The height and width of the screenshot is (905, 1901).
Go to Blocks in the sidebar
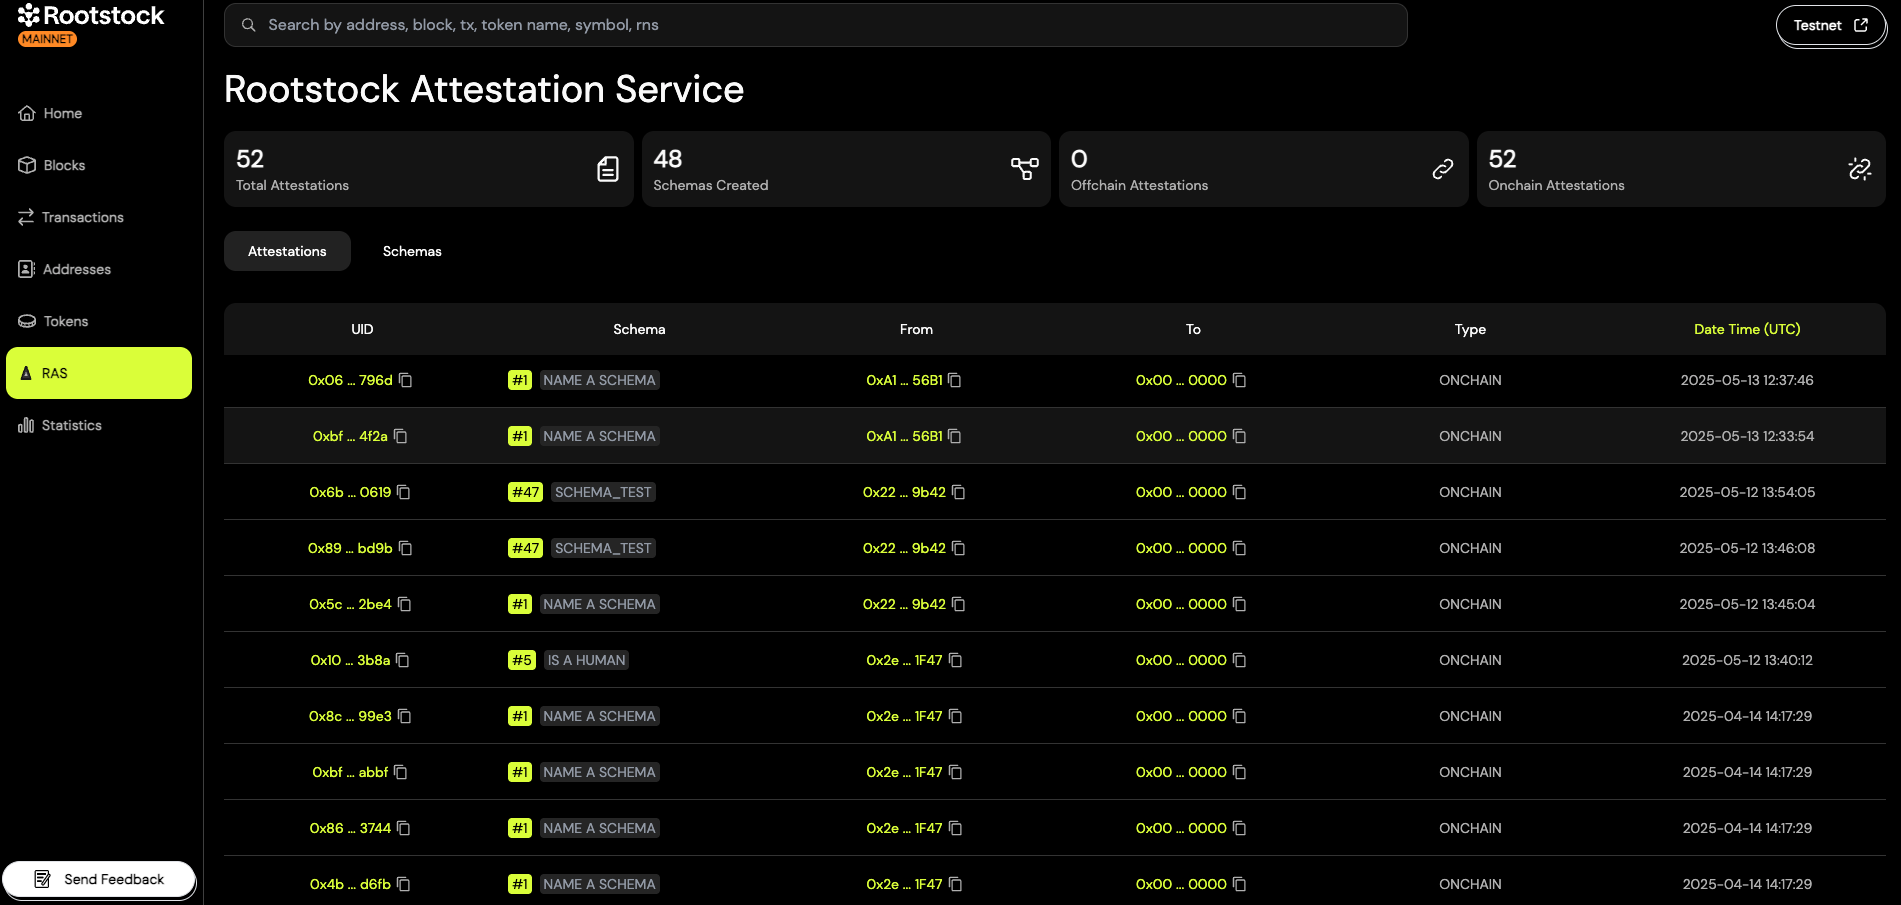pos(64,165)
